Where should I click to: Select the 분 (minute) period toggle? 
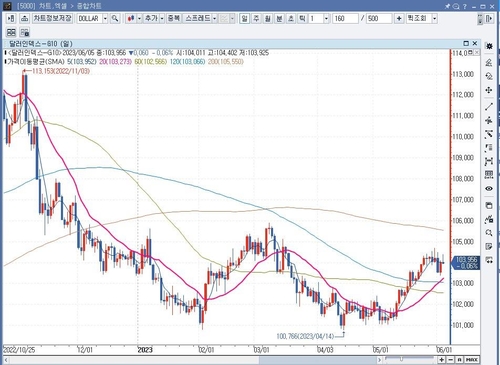[279, 18]
